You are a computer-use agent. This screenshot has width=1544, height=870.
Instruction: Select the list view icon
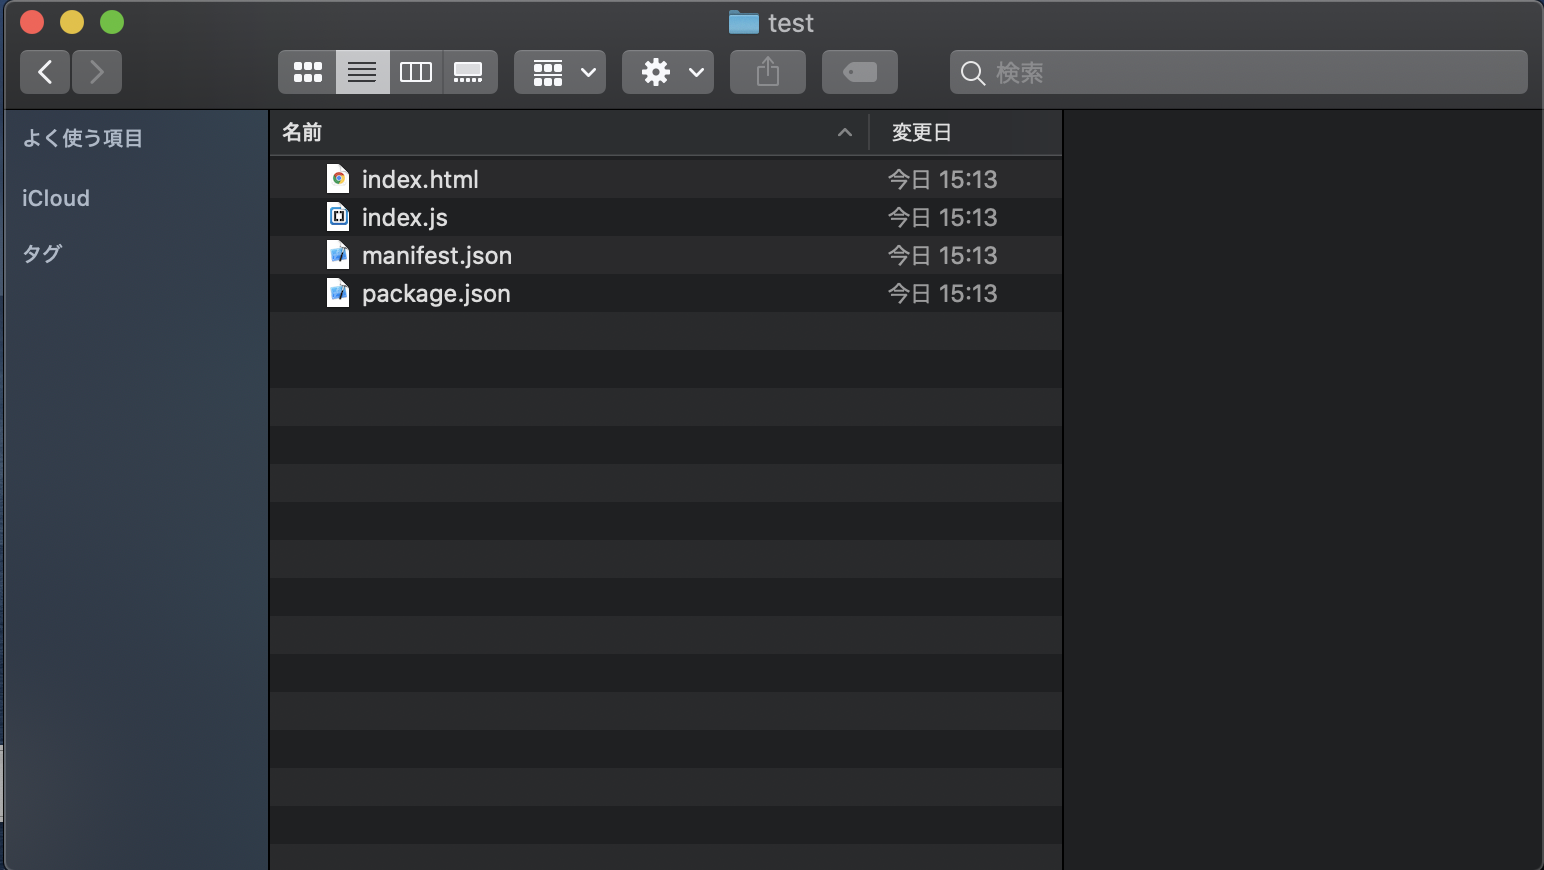[362, 71]
